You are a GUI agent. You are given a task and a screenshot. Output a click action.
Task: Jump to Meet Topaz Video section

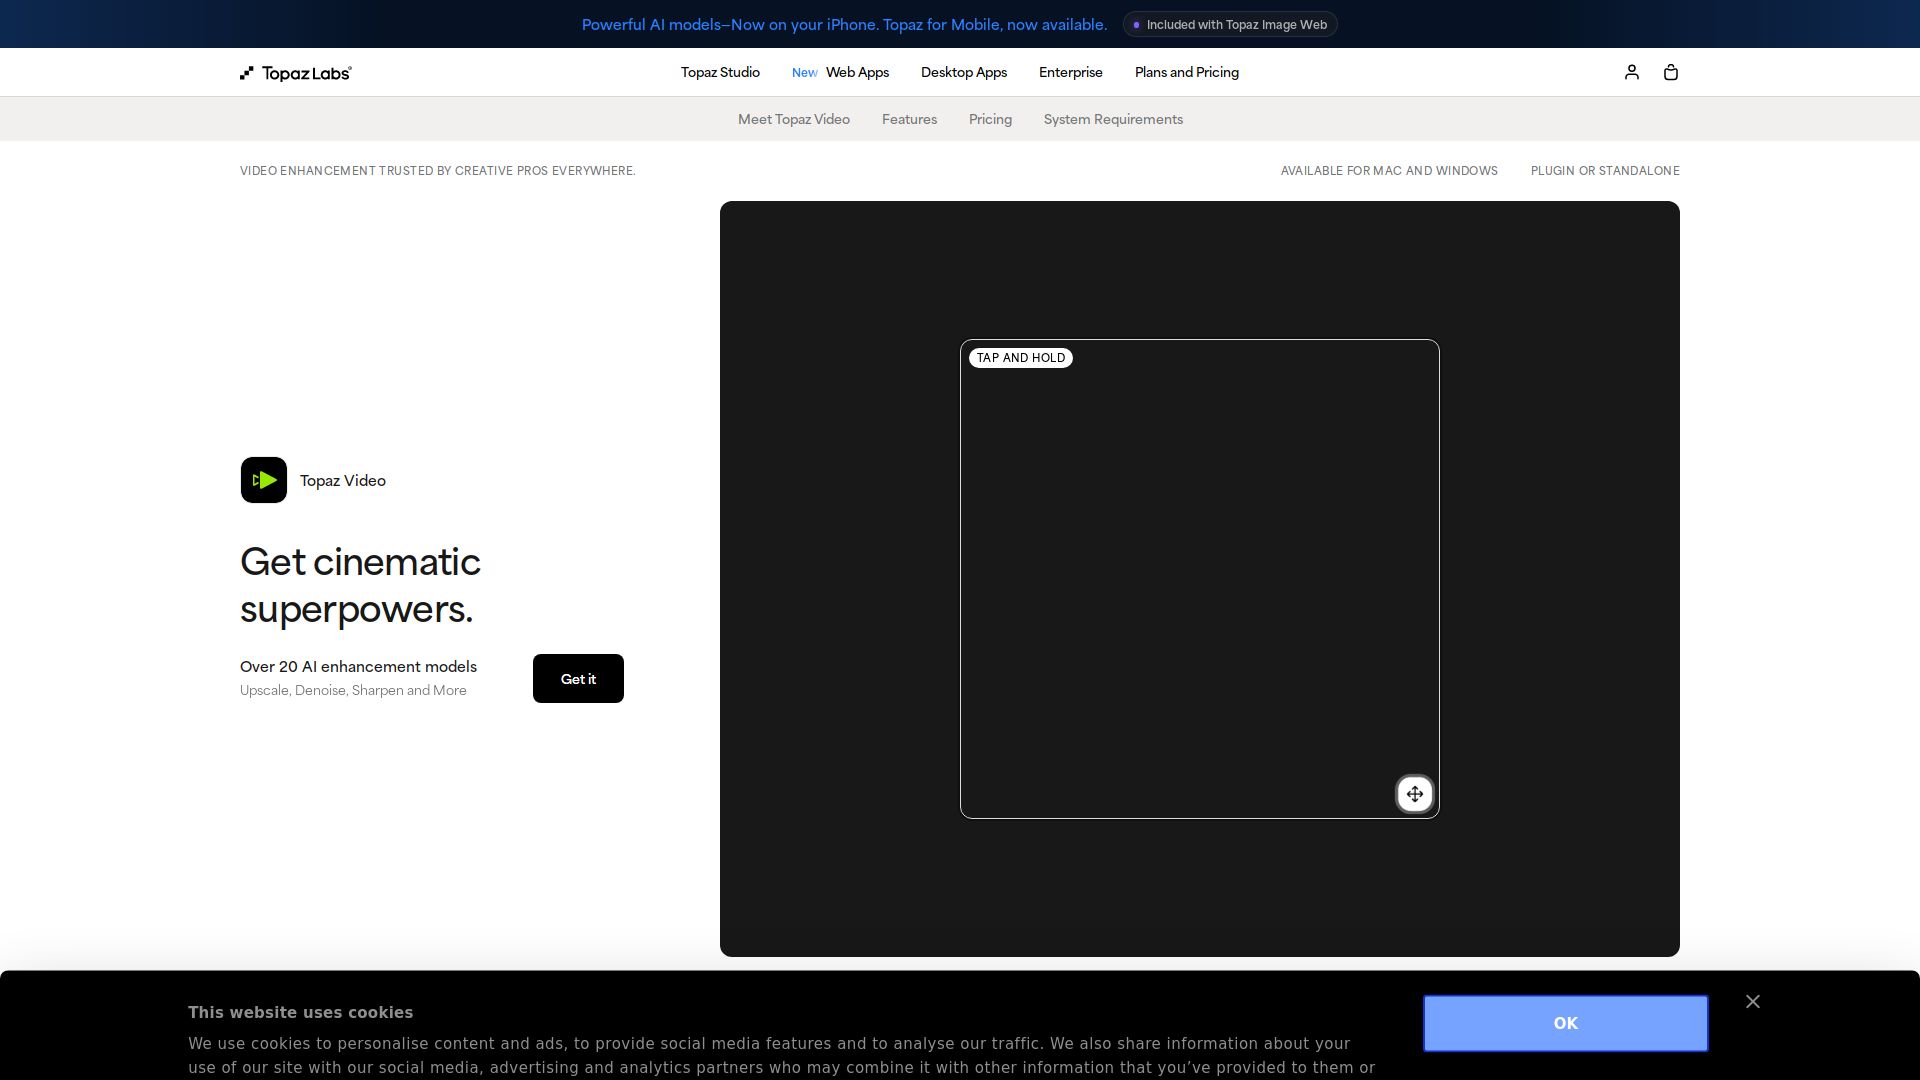[794, 119]
